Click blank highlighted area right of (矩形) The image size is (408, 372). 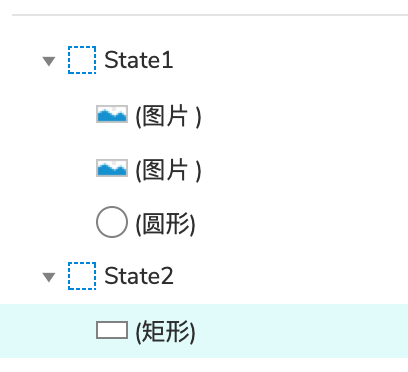[300, 331]
